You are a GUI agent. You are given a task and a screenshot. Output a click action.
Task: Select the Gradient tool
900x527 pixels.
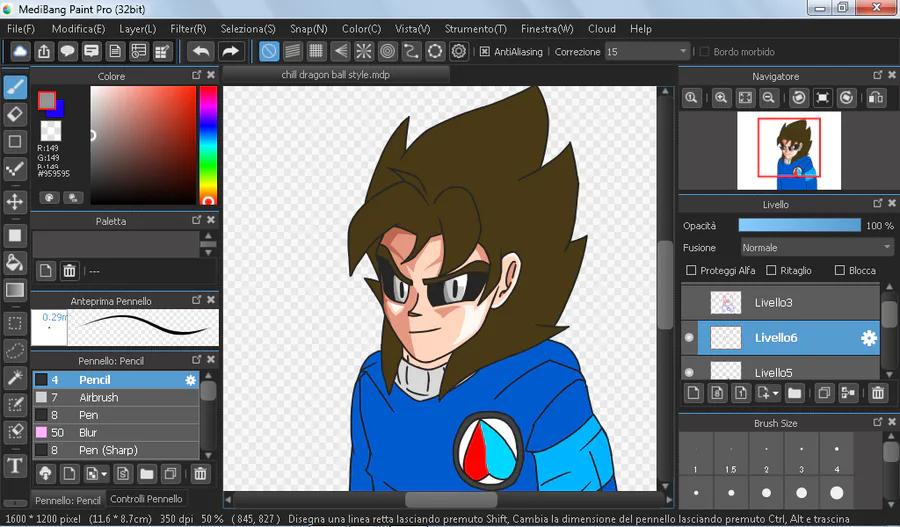[x=15, y=290]
